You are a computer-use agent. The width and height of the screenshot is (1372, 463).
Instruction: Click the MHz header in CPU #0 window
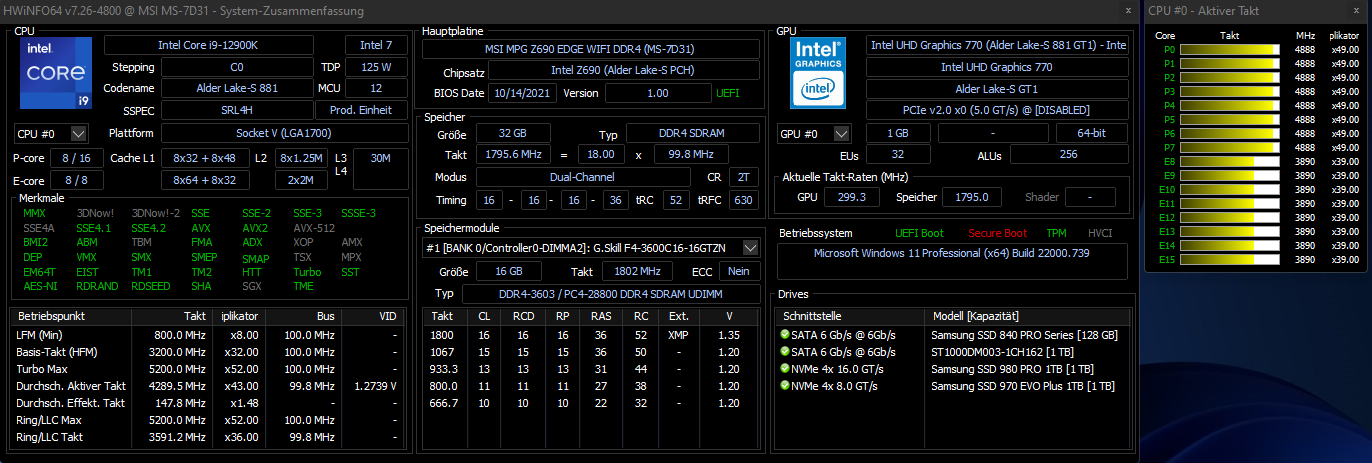point(1305,35)
